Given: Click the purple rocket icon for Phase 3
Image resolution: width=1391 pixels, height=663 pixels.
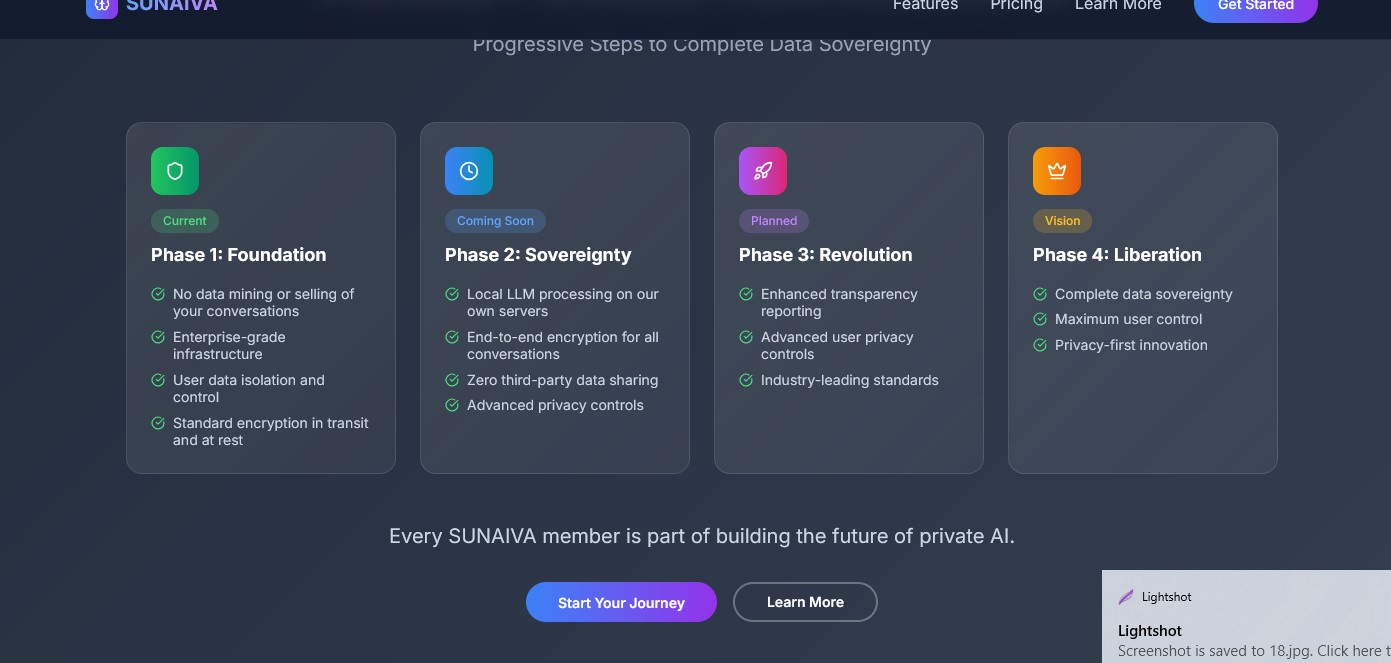Looking at the screenshot, I should [x=763, y=171].
